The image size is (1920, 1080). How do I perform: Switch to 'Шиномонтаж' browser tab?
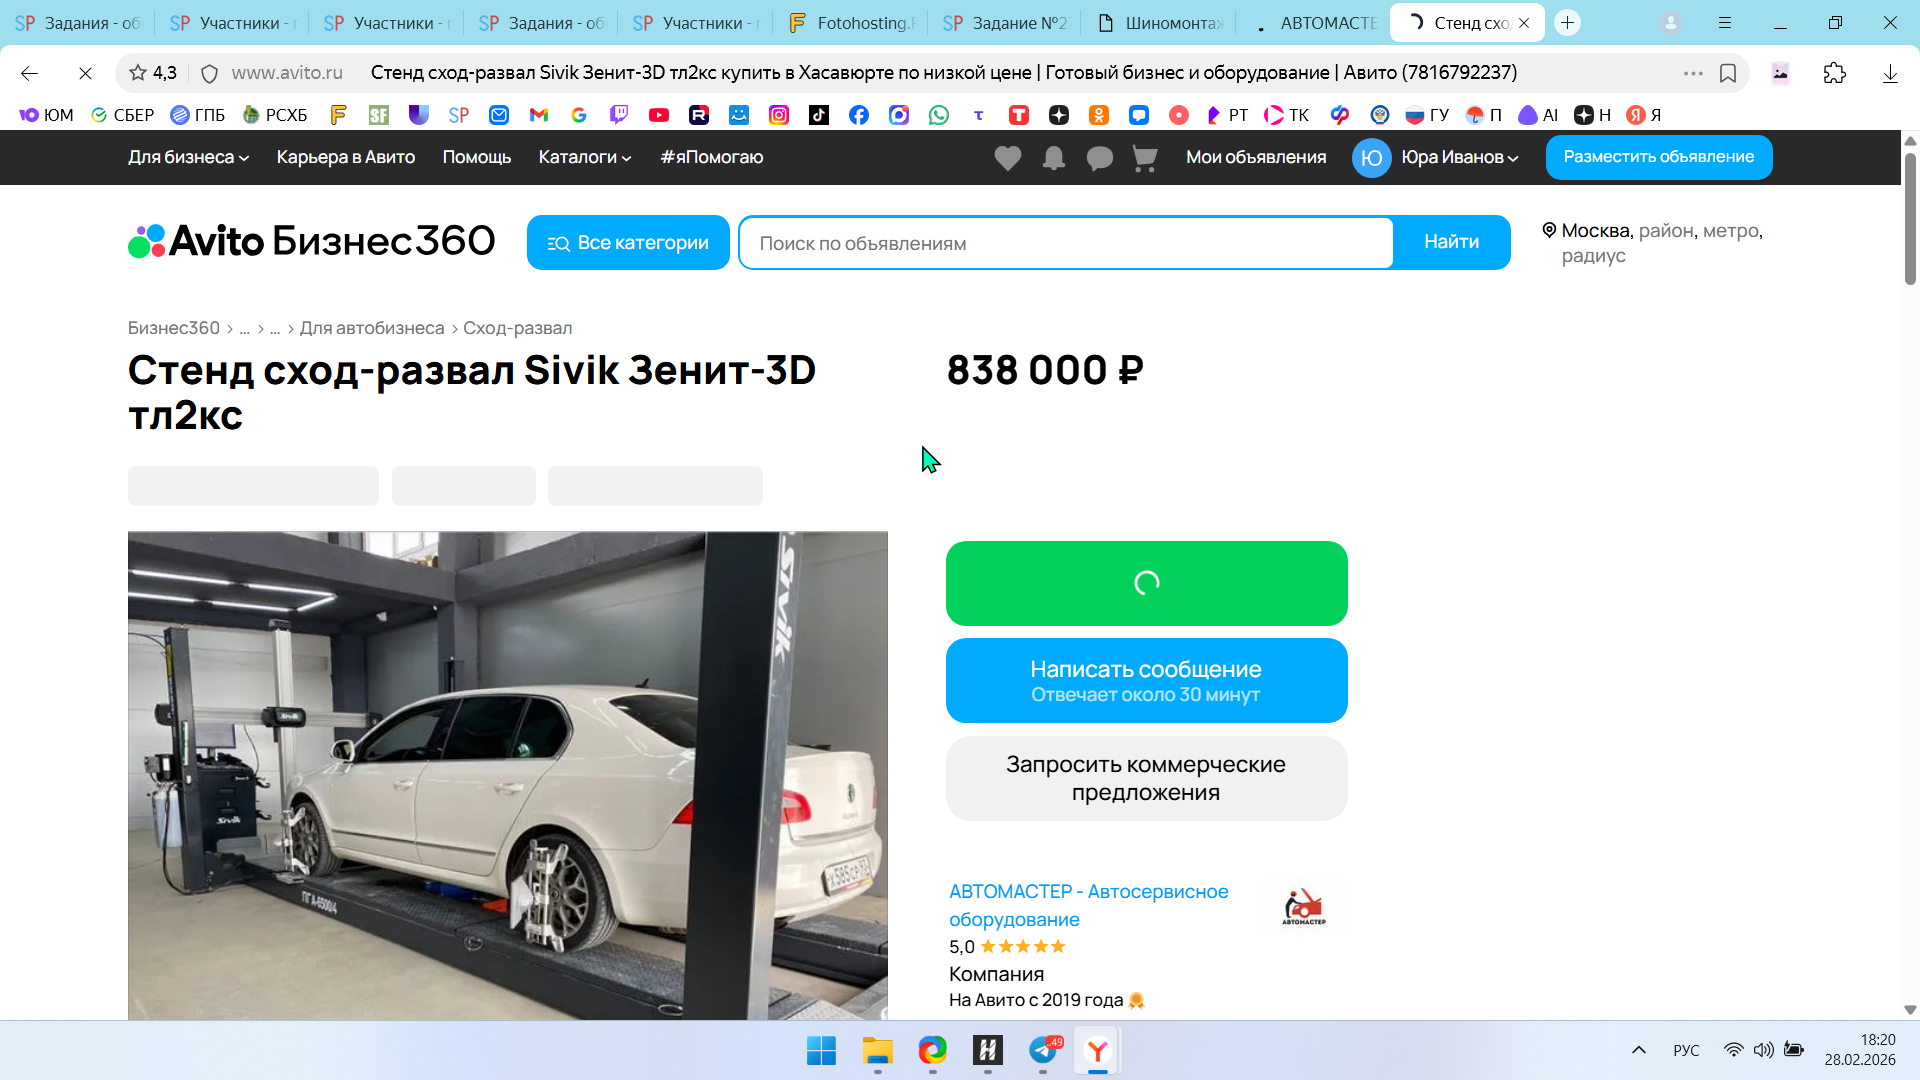coord(1160,23)
